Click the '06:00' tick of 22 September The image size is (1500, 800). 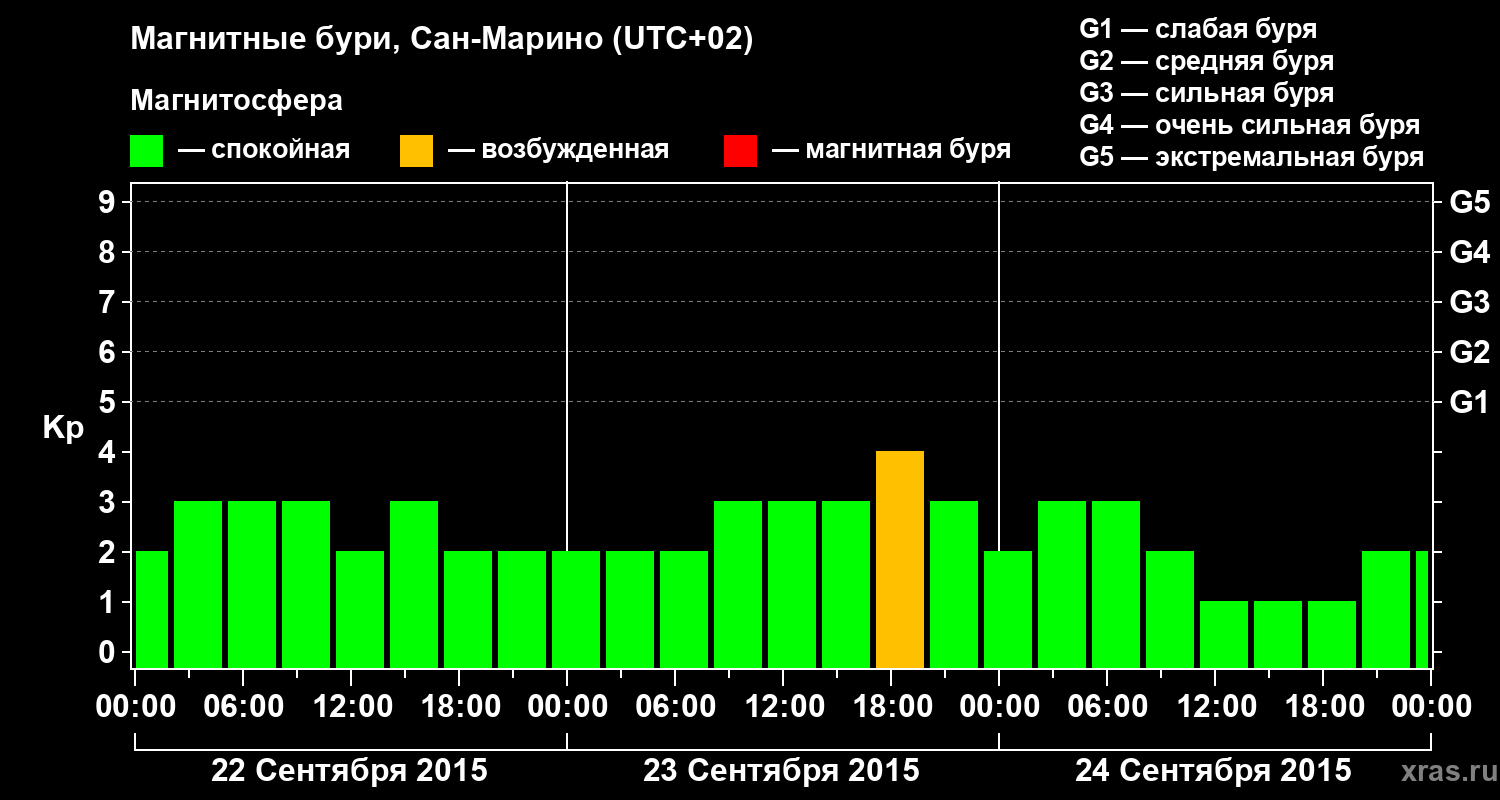(x=243, y=707)
